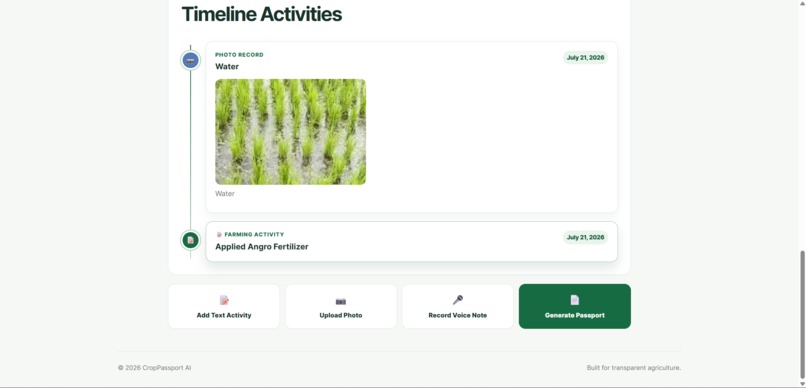Click the 'Water' title in photo record
This screenshot has height=388, width=806.
[x=227, y=67]
